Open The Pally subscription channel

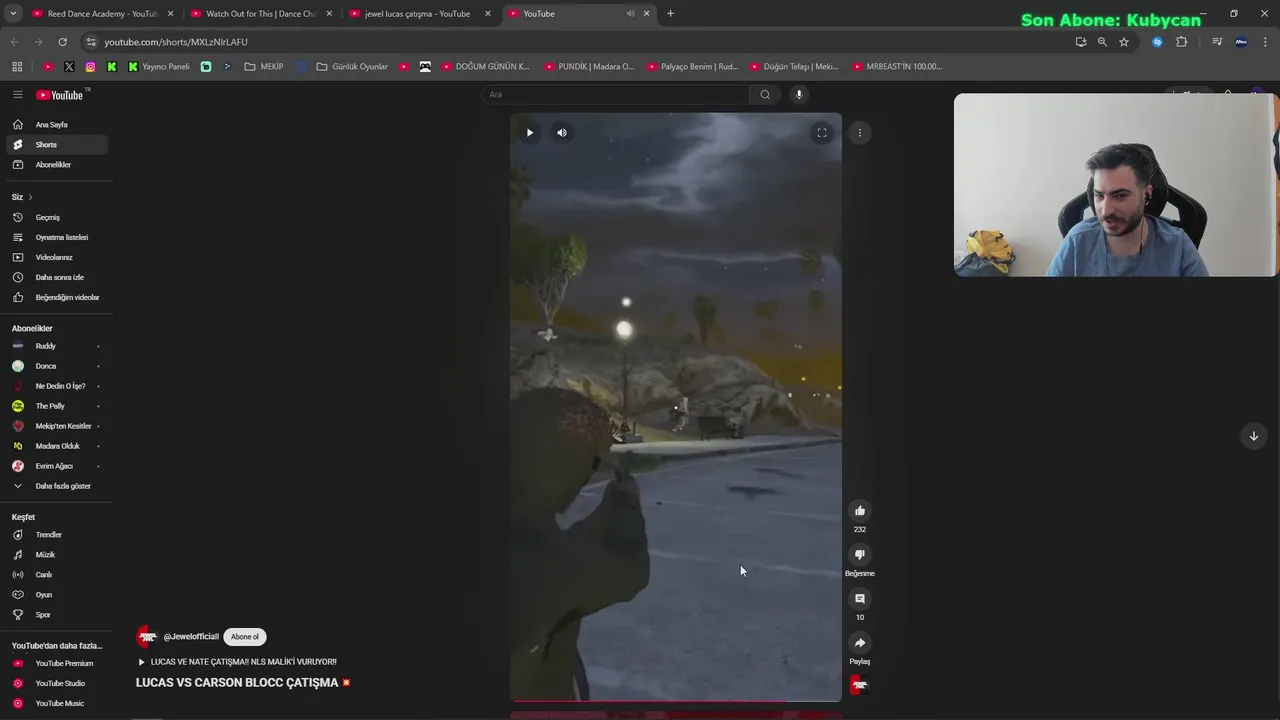point(57,406)
